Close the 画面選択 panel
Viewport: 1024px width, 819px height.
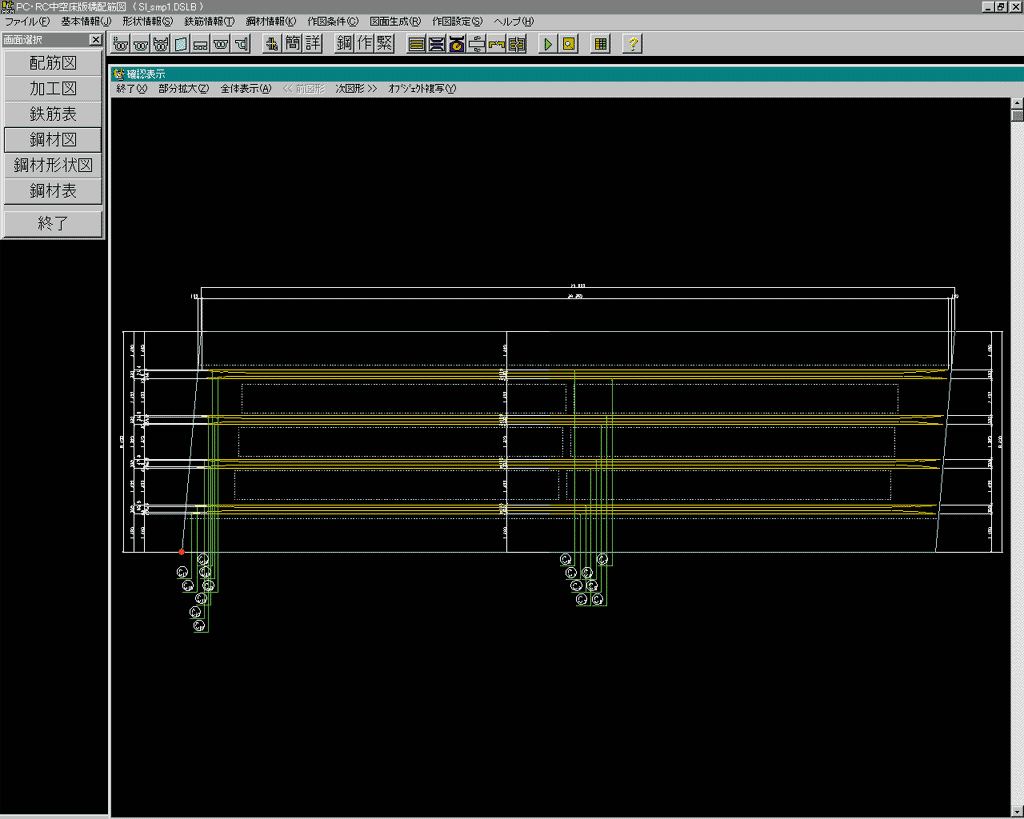[x=95, y=40]
